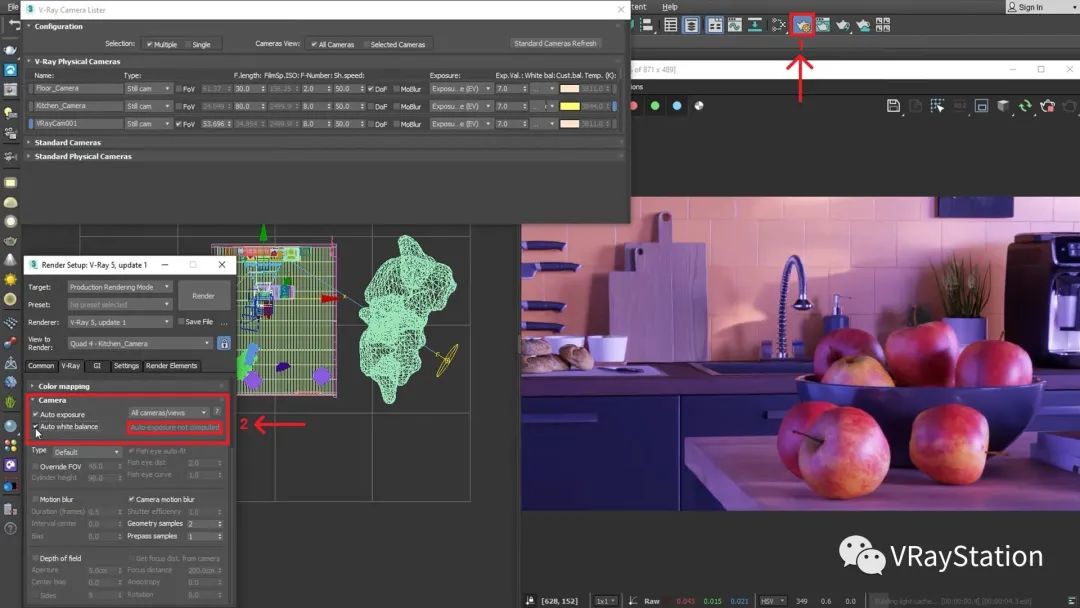Click the green channel circle in frame buffer

(x=655, y=106)
